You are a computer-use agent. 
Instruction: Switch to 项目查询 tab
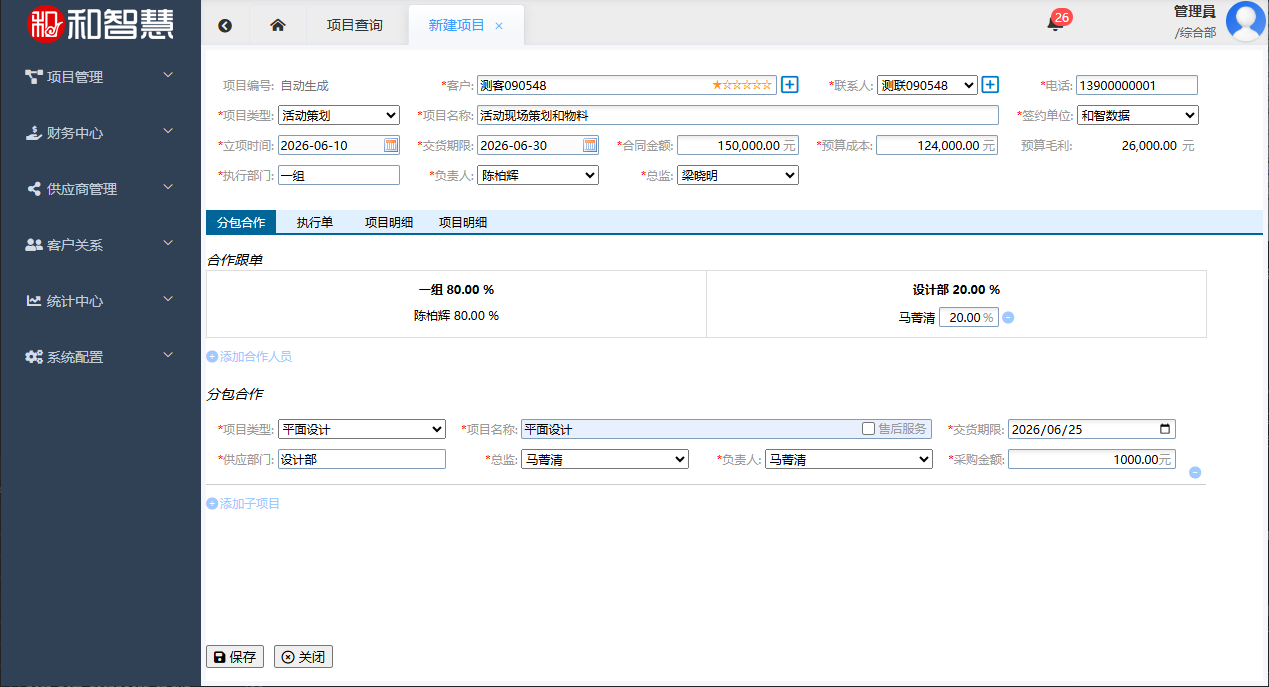pos(355,25)
